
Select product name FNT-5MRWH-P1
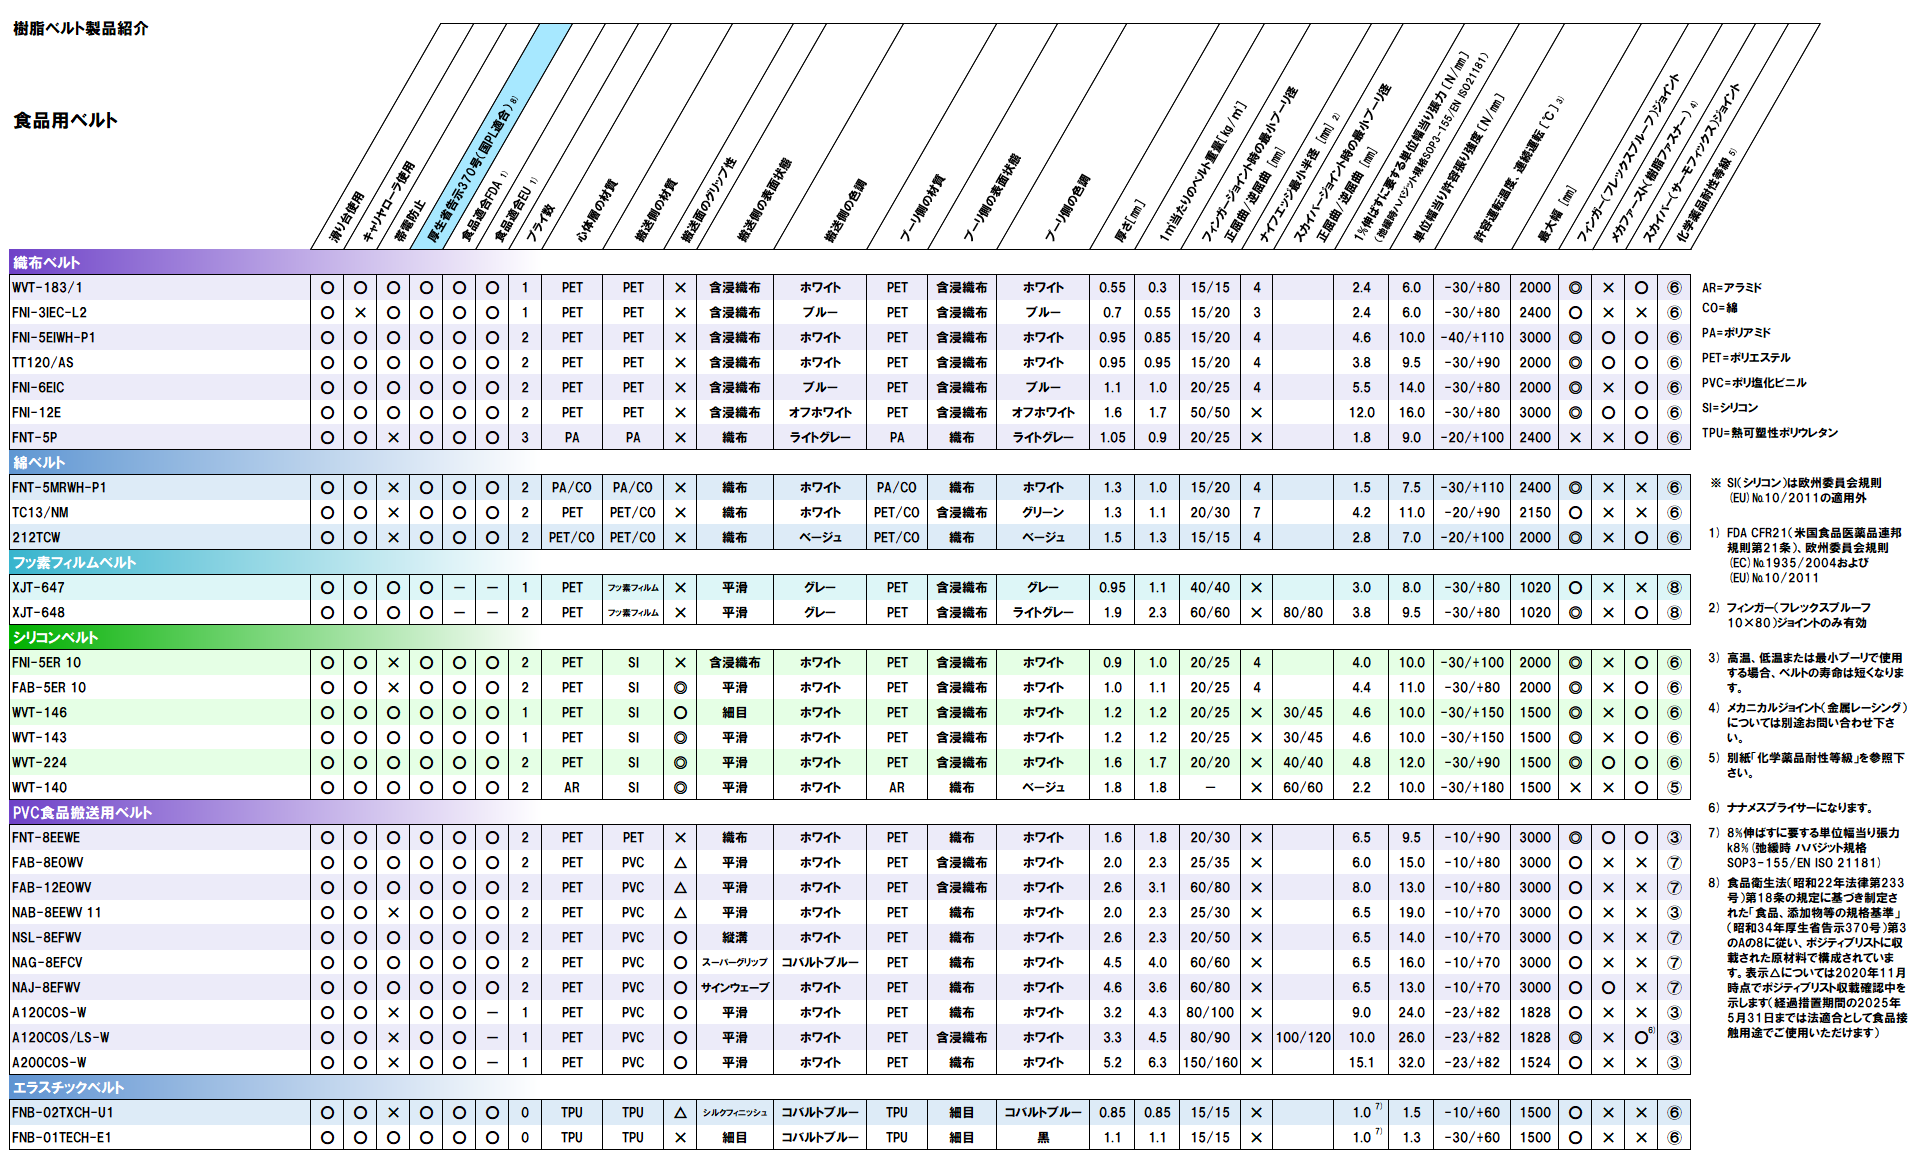pos(59,487)
